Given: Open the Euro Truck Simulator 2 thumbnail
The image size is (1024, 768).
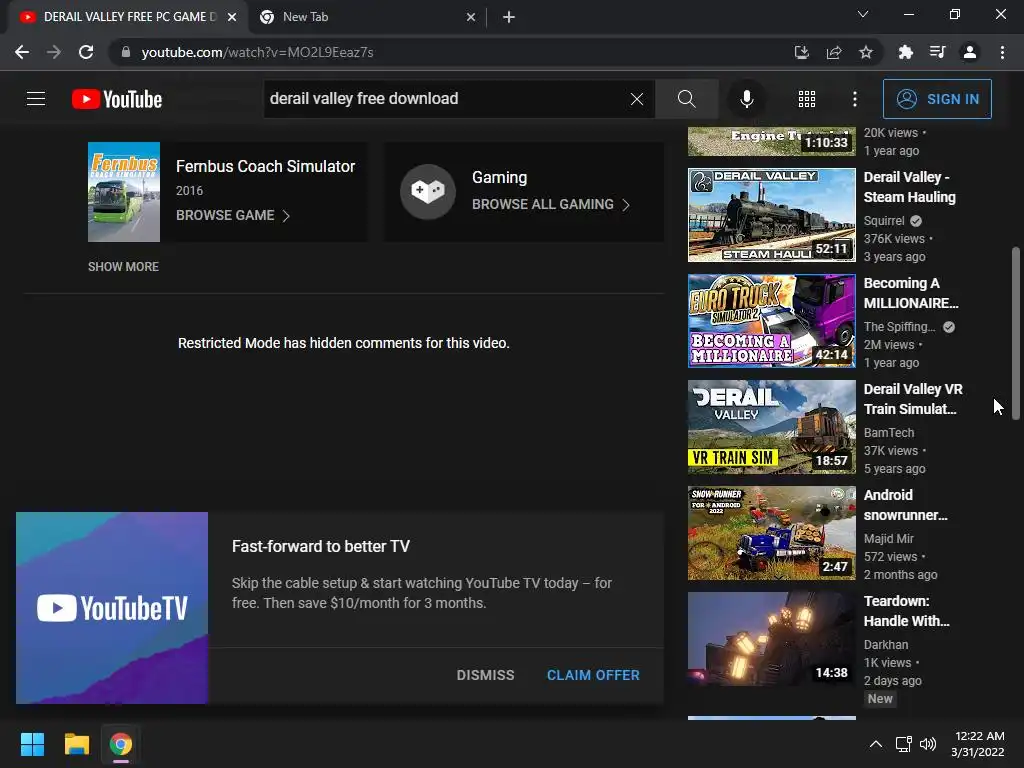Looking at the screenshot, I should click(x=771, y=321).
